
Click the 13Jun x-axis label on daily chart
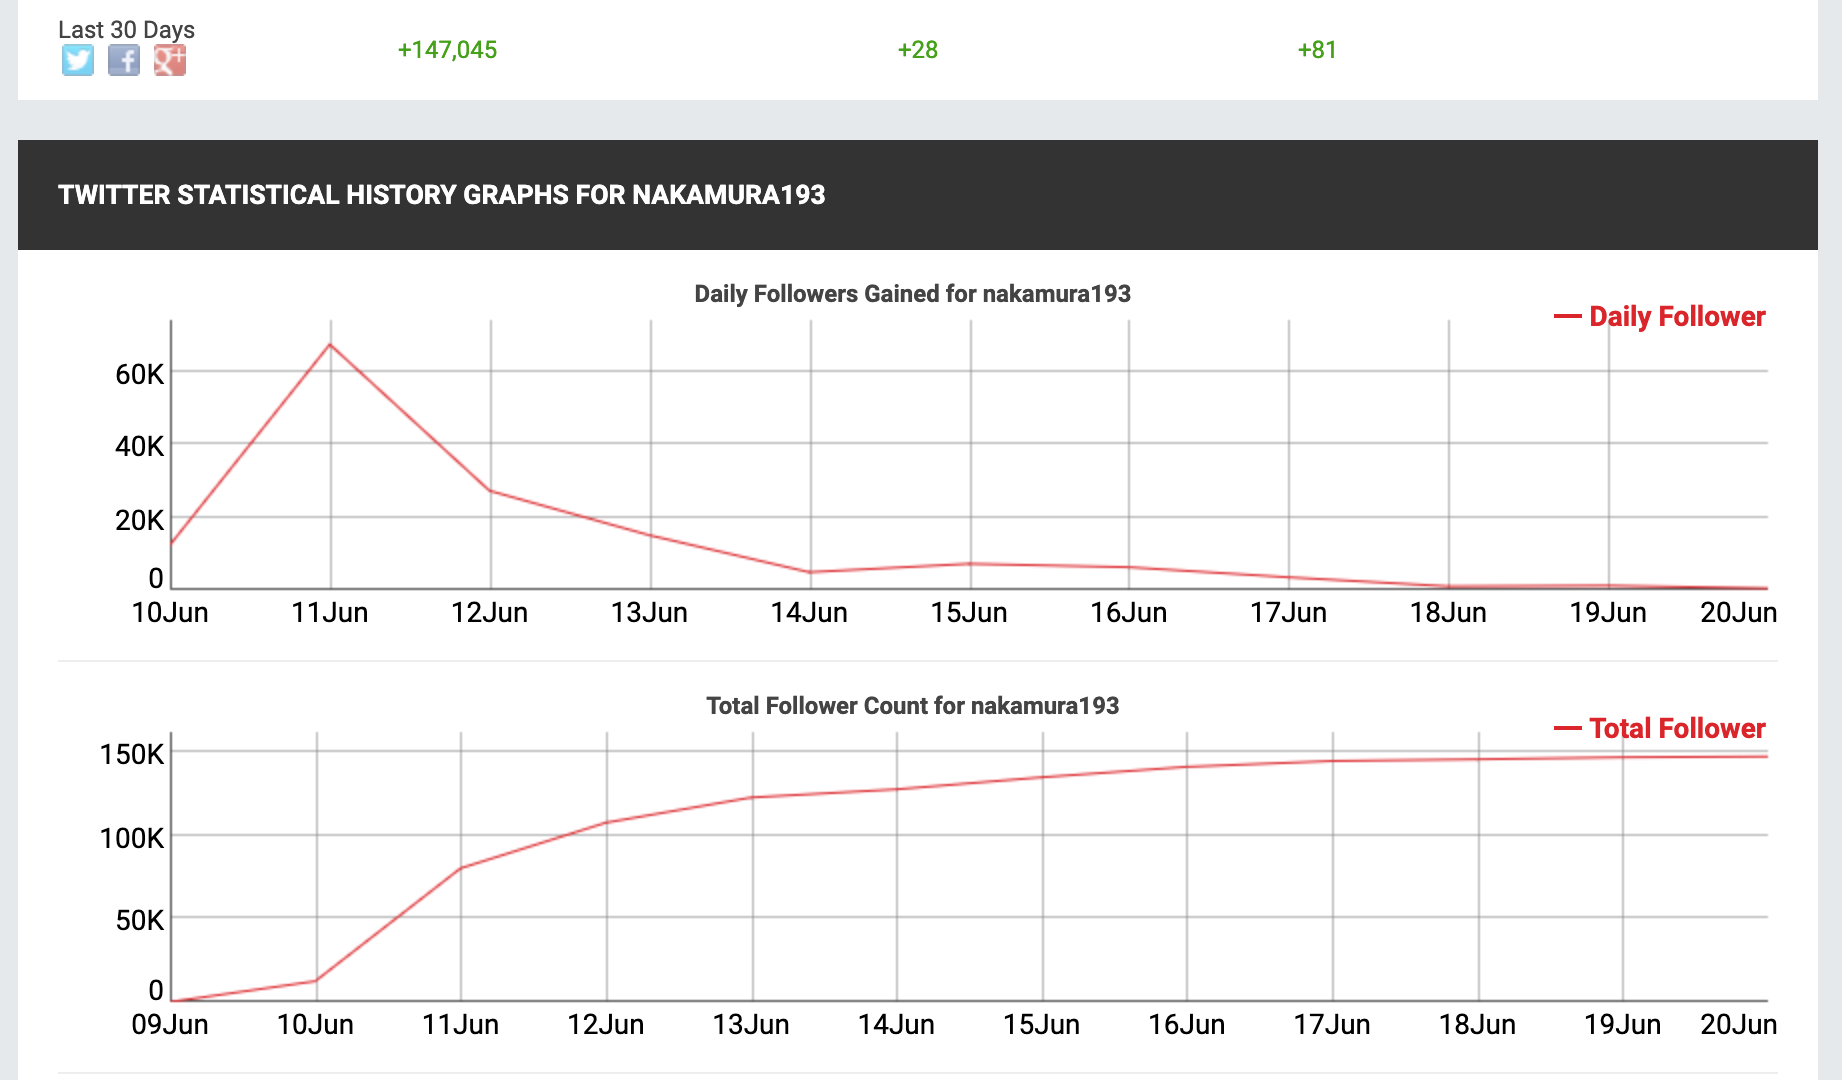pyautogui.click(x=649, y=612)
